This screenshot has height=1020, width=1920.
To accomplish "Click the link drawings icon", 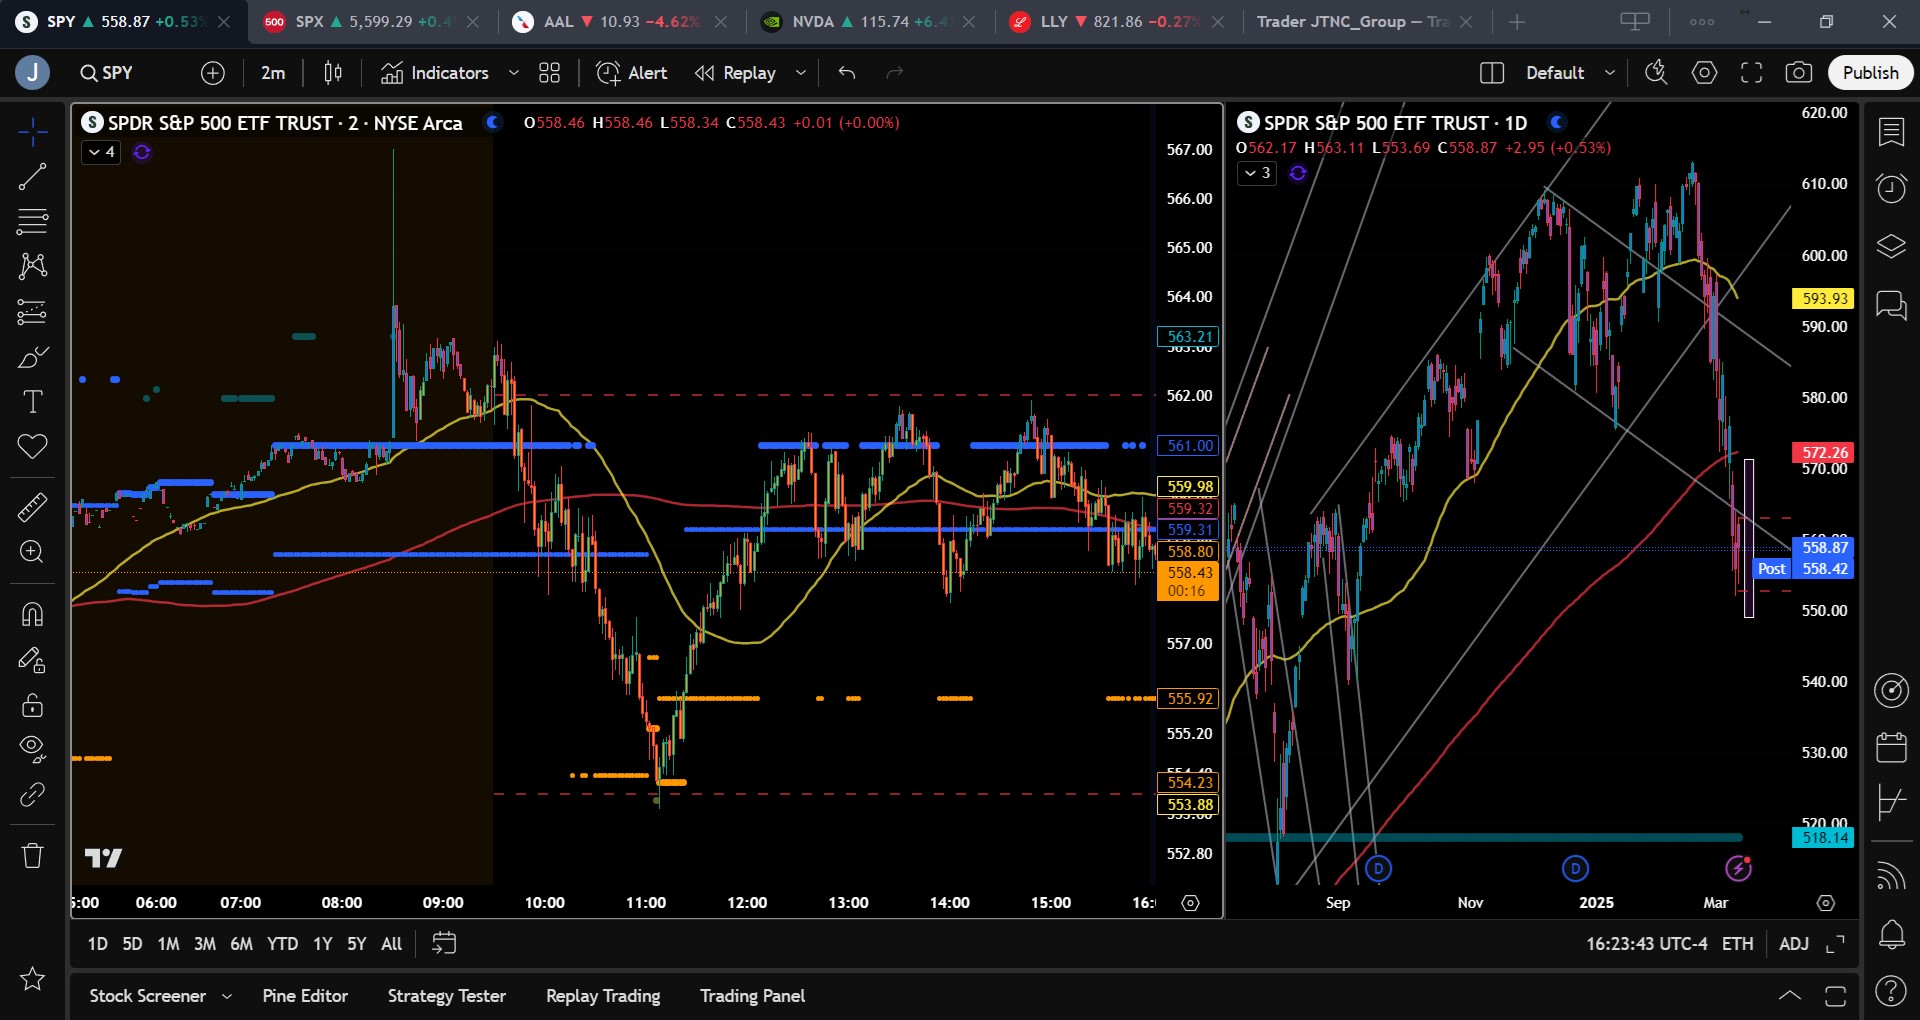I will 32,795.
